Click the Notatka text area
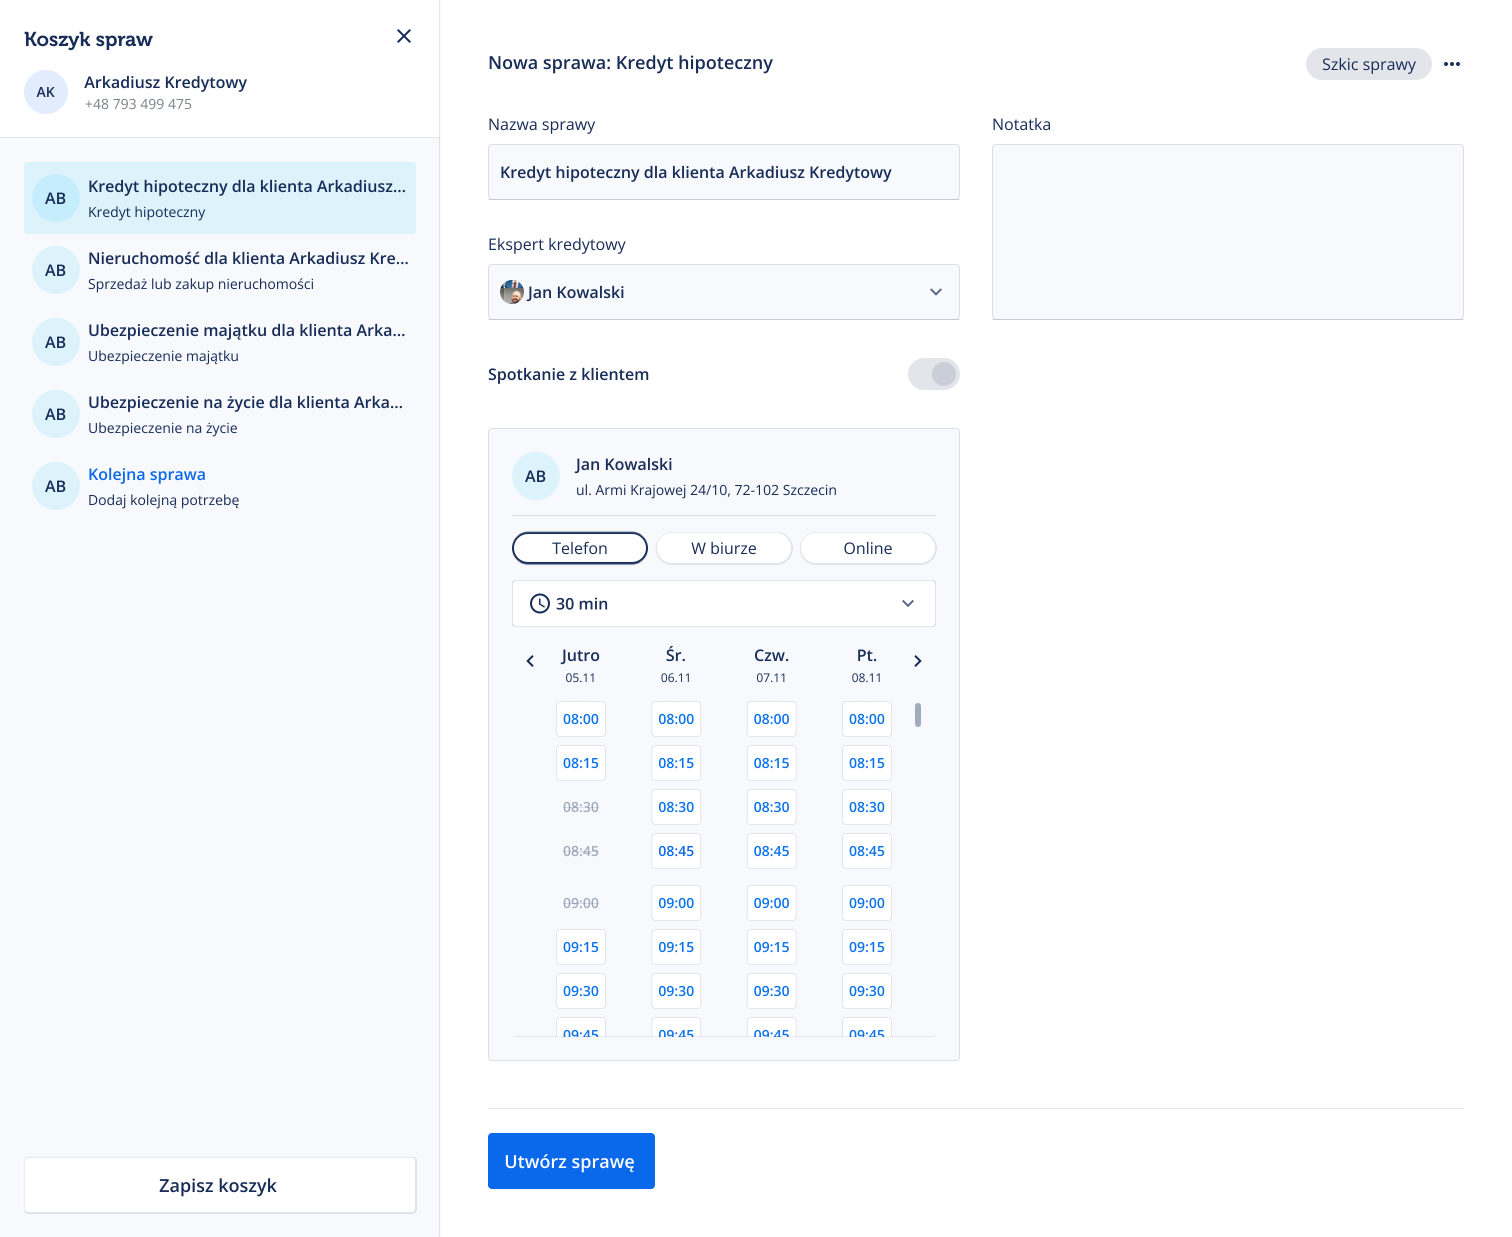Viewport: 1512px width, 1237px height. [x=1228, y=232]
